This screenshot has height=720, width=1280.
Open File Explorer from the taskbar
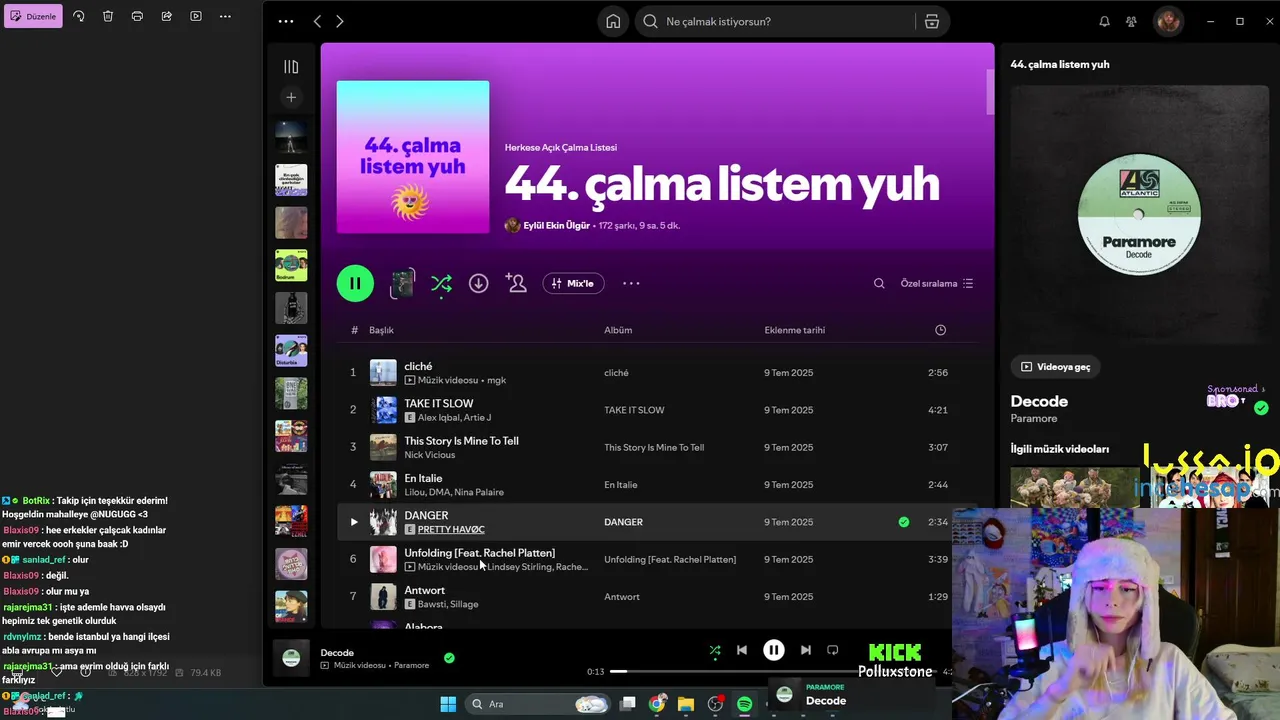tap(686, 704)
